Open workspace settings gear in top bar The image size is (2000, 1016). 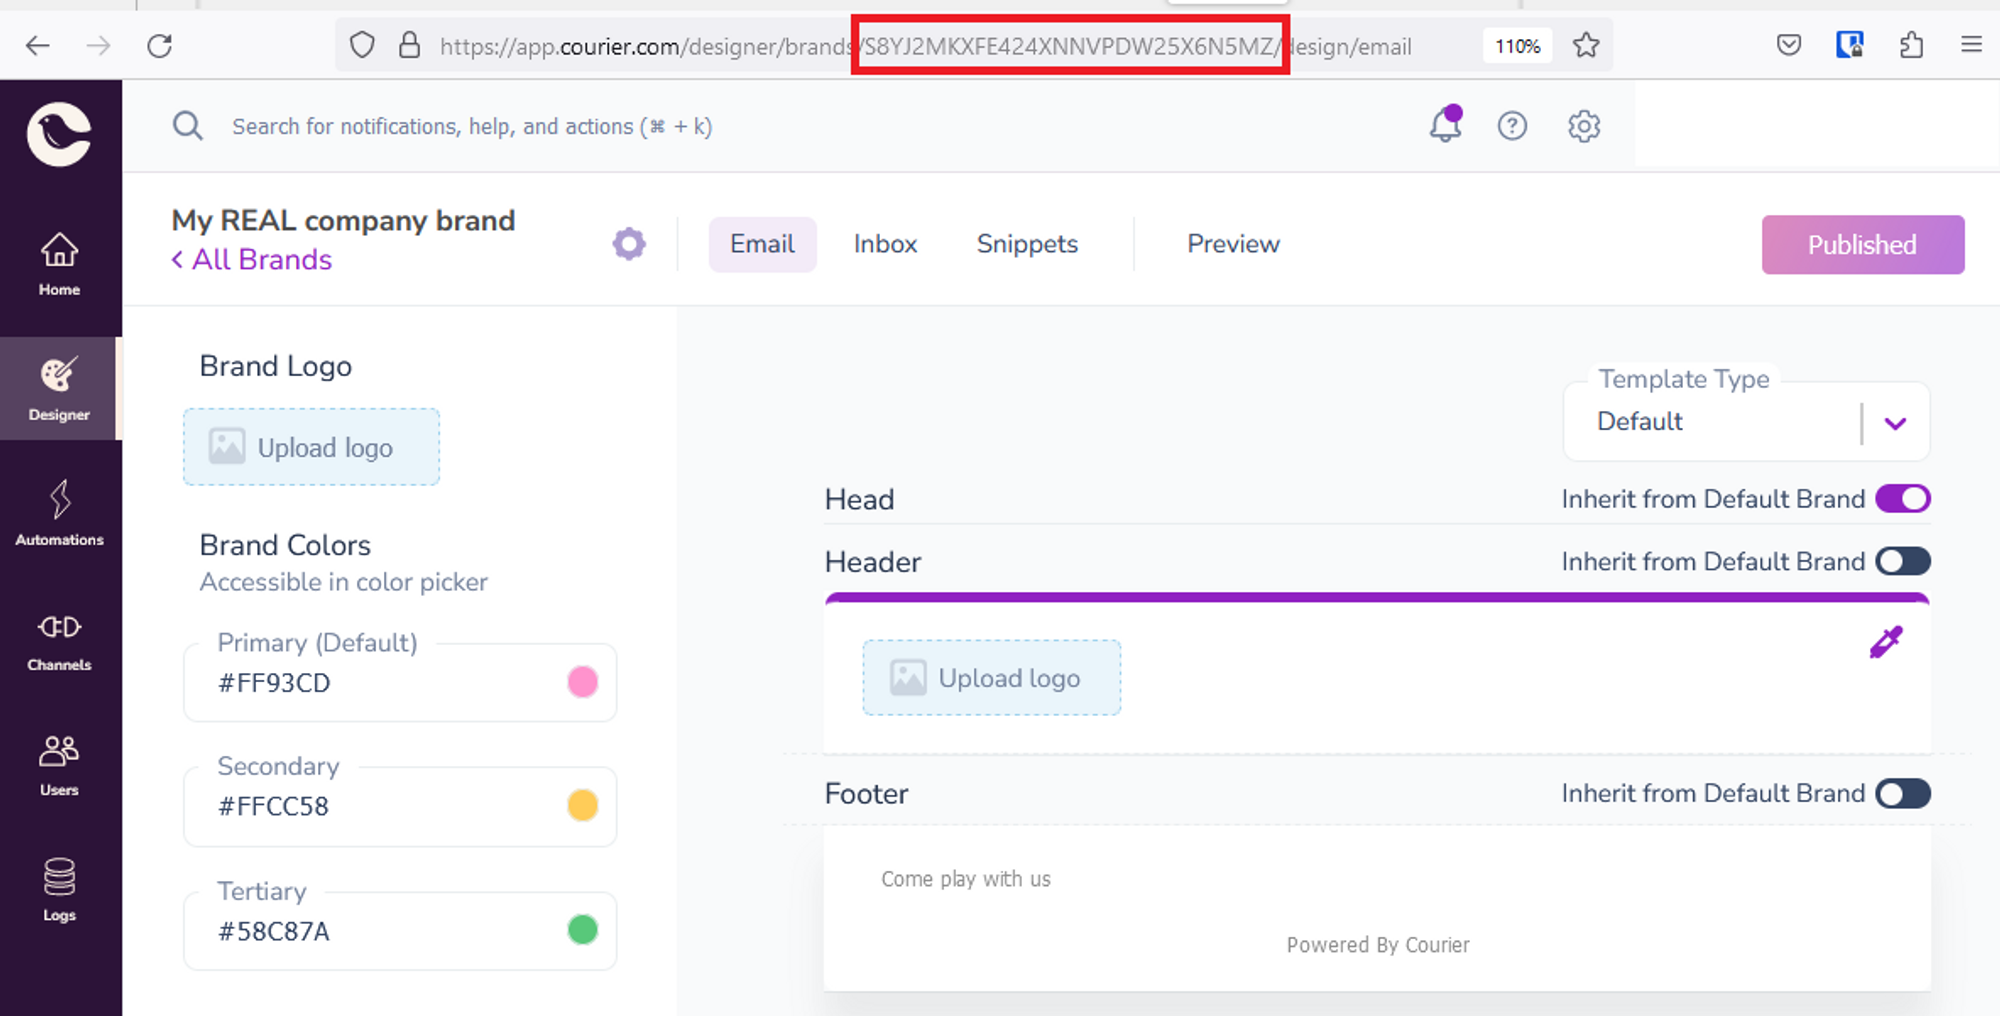point(1584,126)
